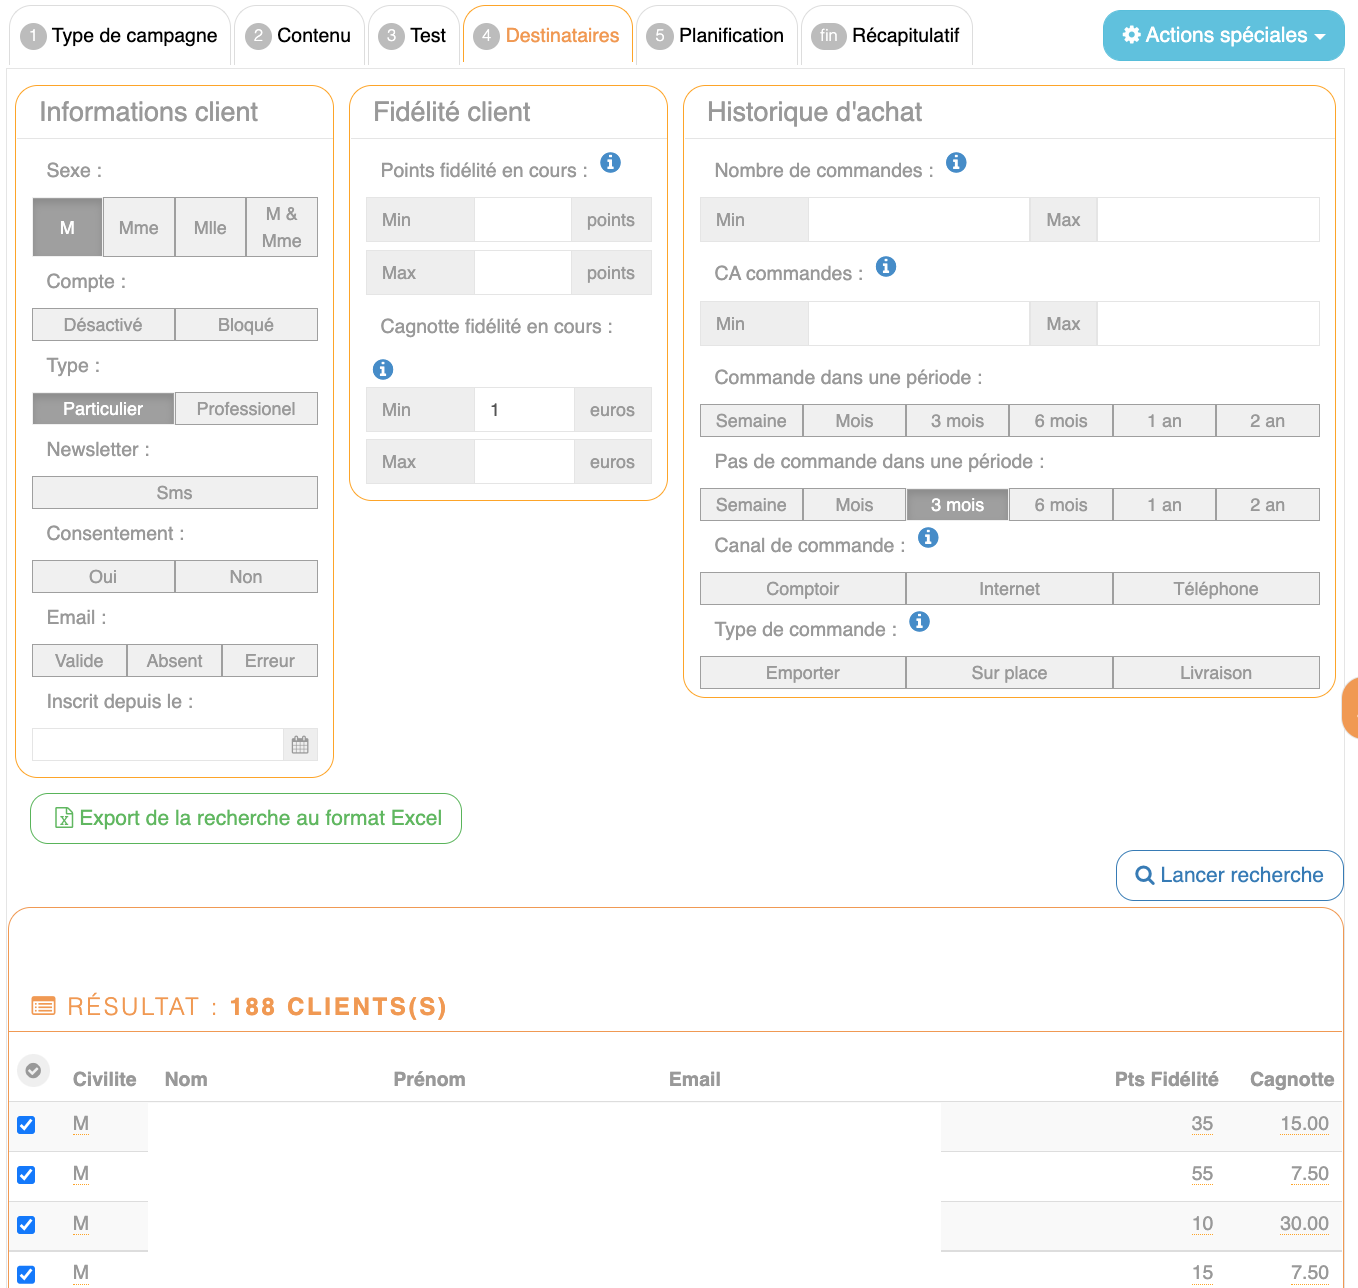1358x1288 pixels.
Task: Select Livraison order type filter
Action: coord(1215,673)
